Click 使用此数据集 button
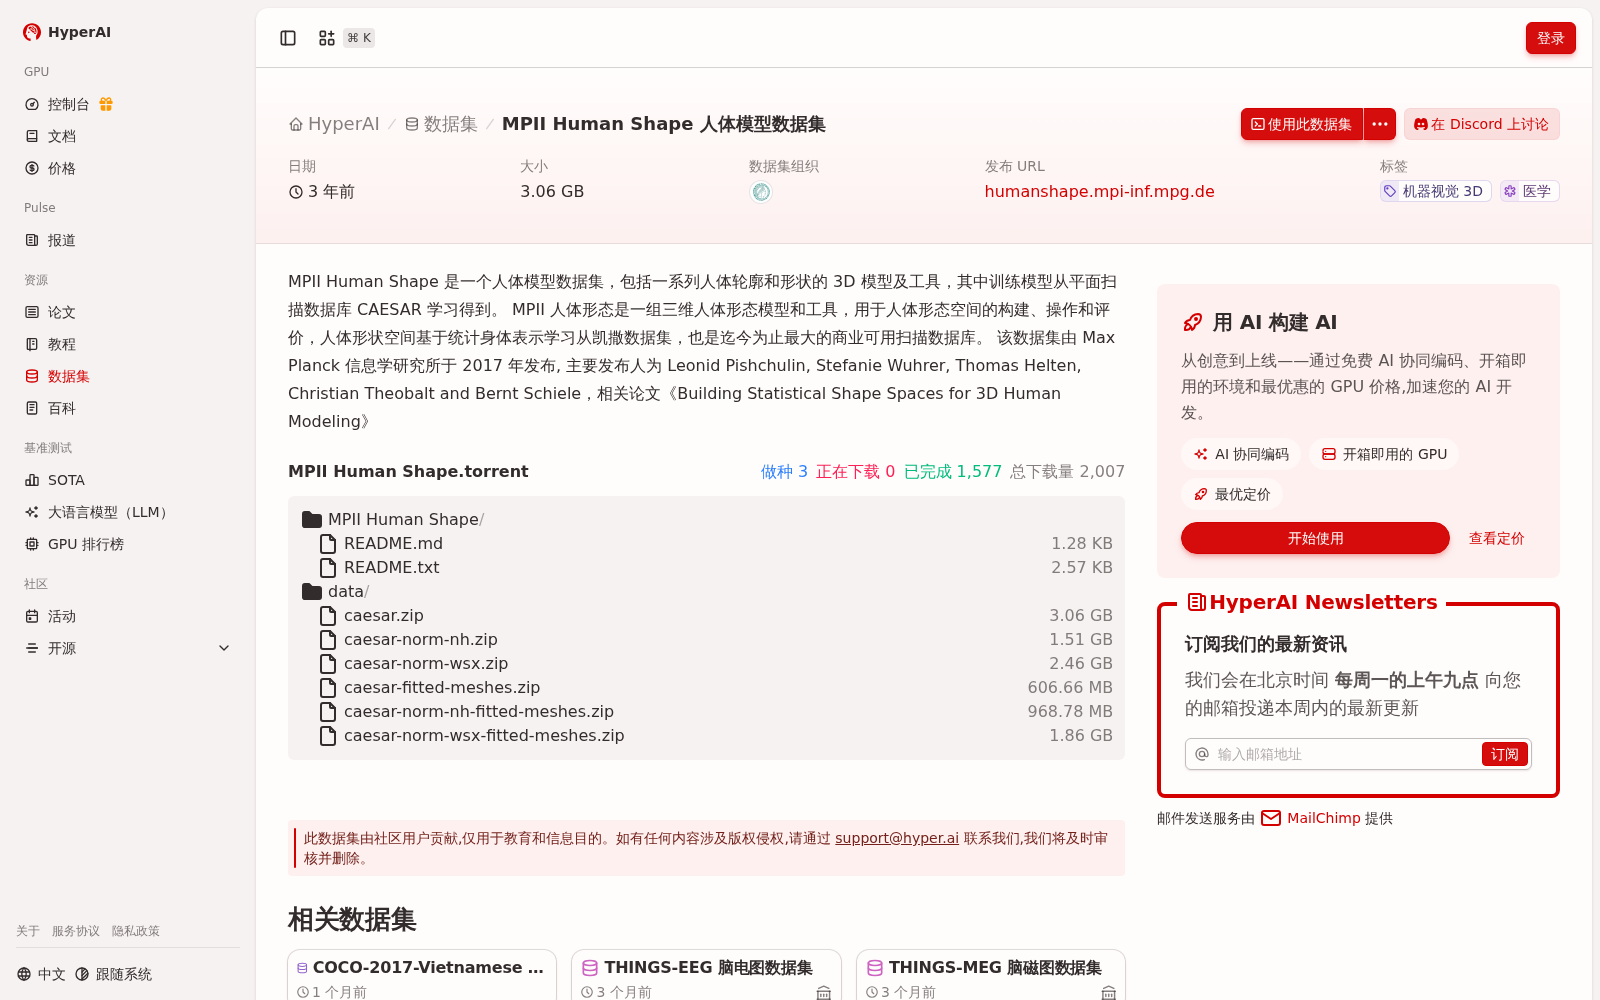Viewport: 1600px width, 1000px height. (1302, 124)
